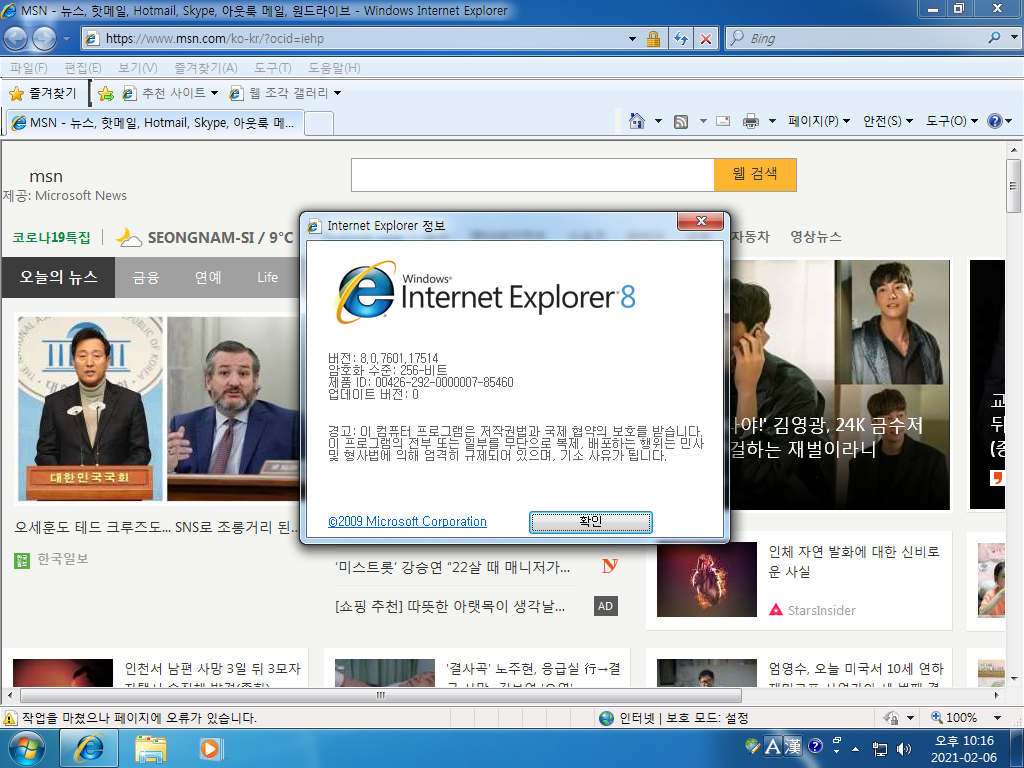Click the 미스트롯 강승연 headline
The width and height of the screenshot is (1024, 768).
tap(452, 567)
